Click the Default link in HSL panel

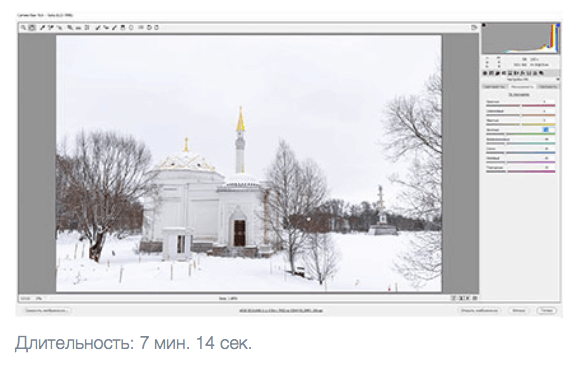519,94
